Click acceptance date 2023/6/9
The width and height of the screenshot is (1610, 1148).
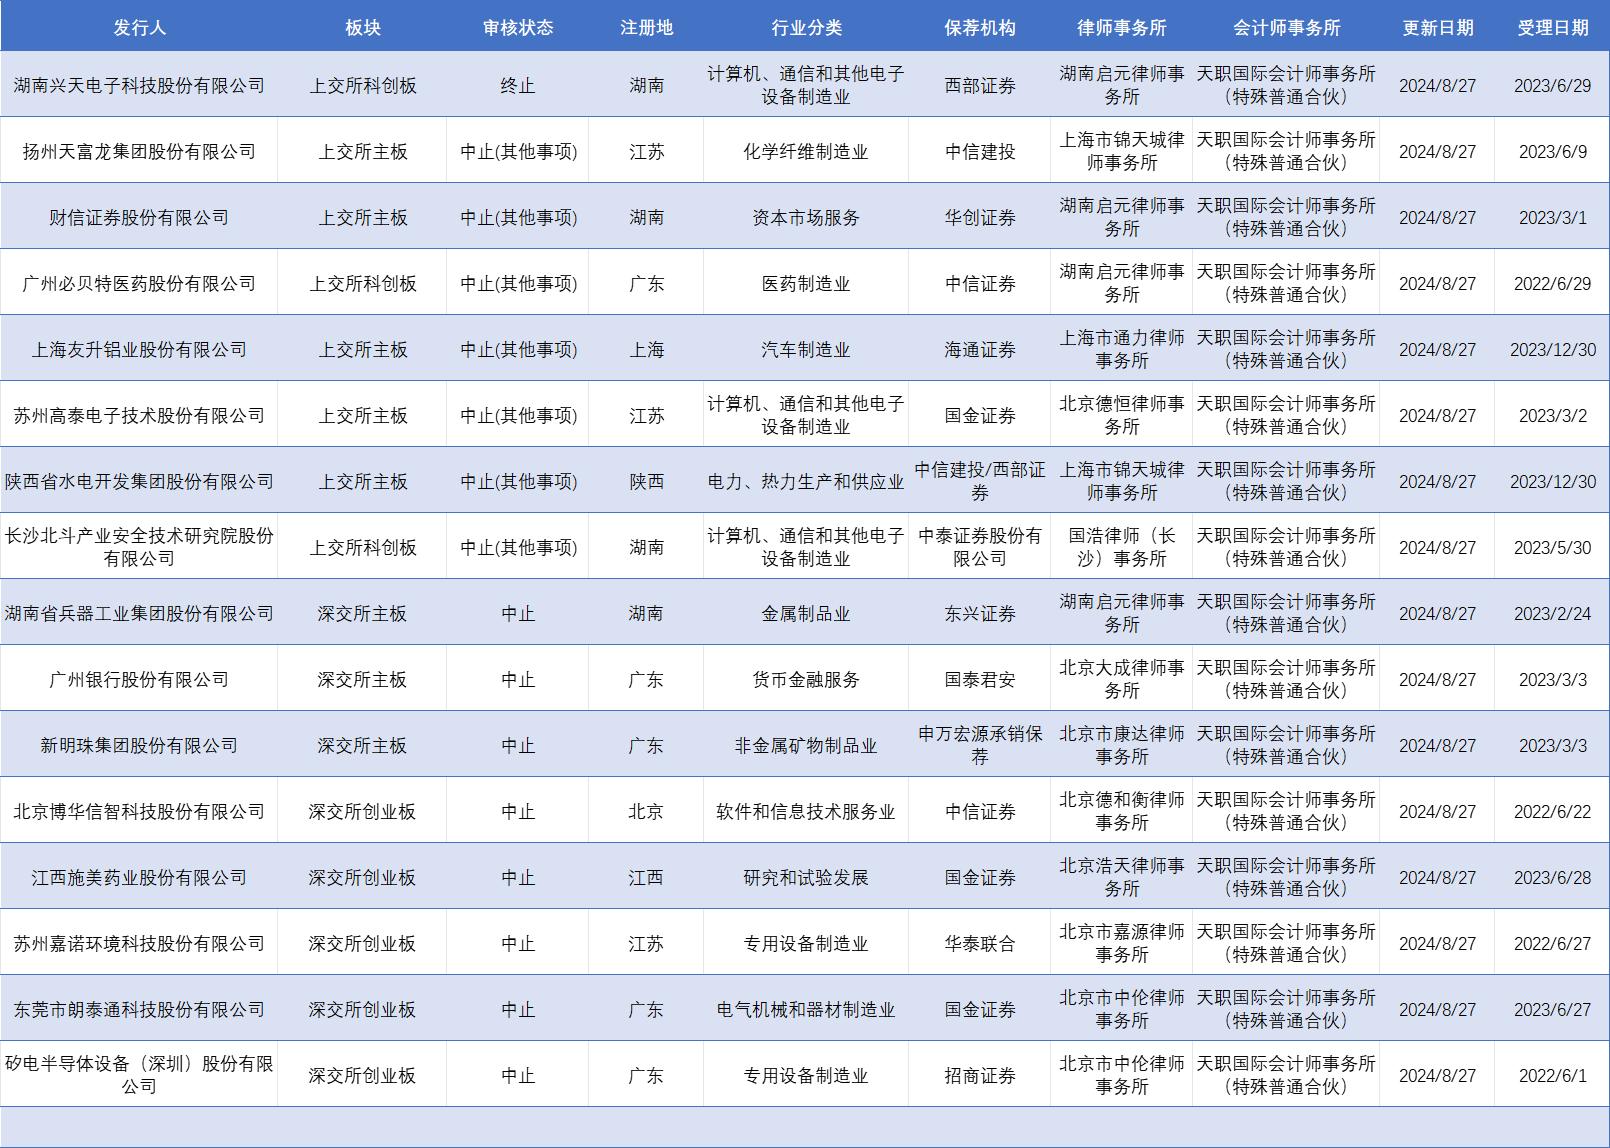click(x=1552, y=152)
